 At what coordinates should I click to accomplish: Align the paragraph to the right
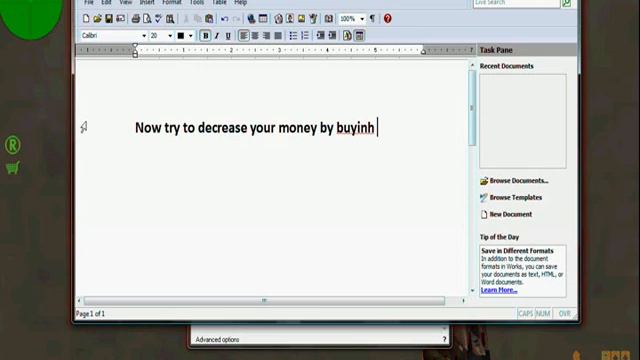click(x=267, y=36)
